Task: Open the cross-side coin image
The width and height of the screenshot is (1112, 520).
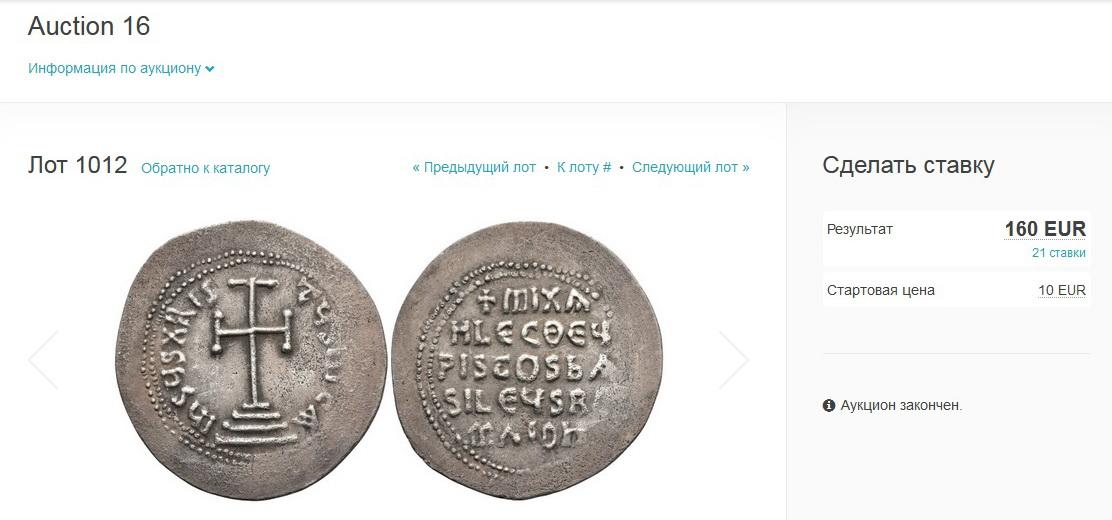Action: [251, 360]
